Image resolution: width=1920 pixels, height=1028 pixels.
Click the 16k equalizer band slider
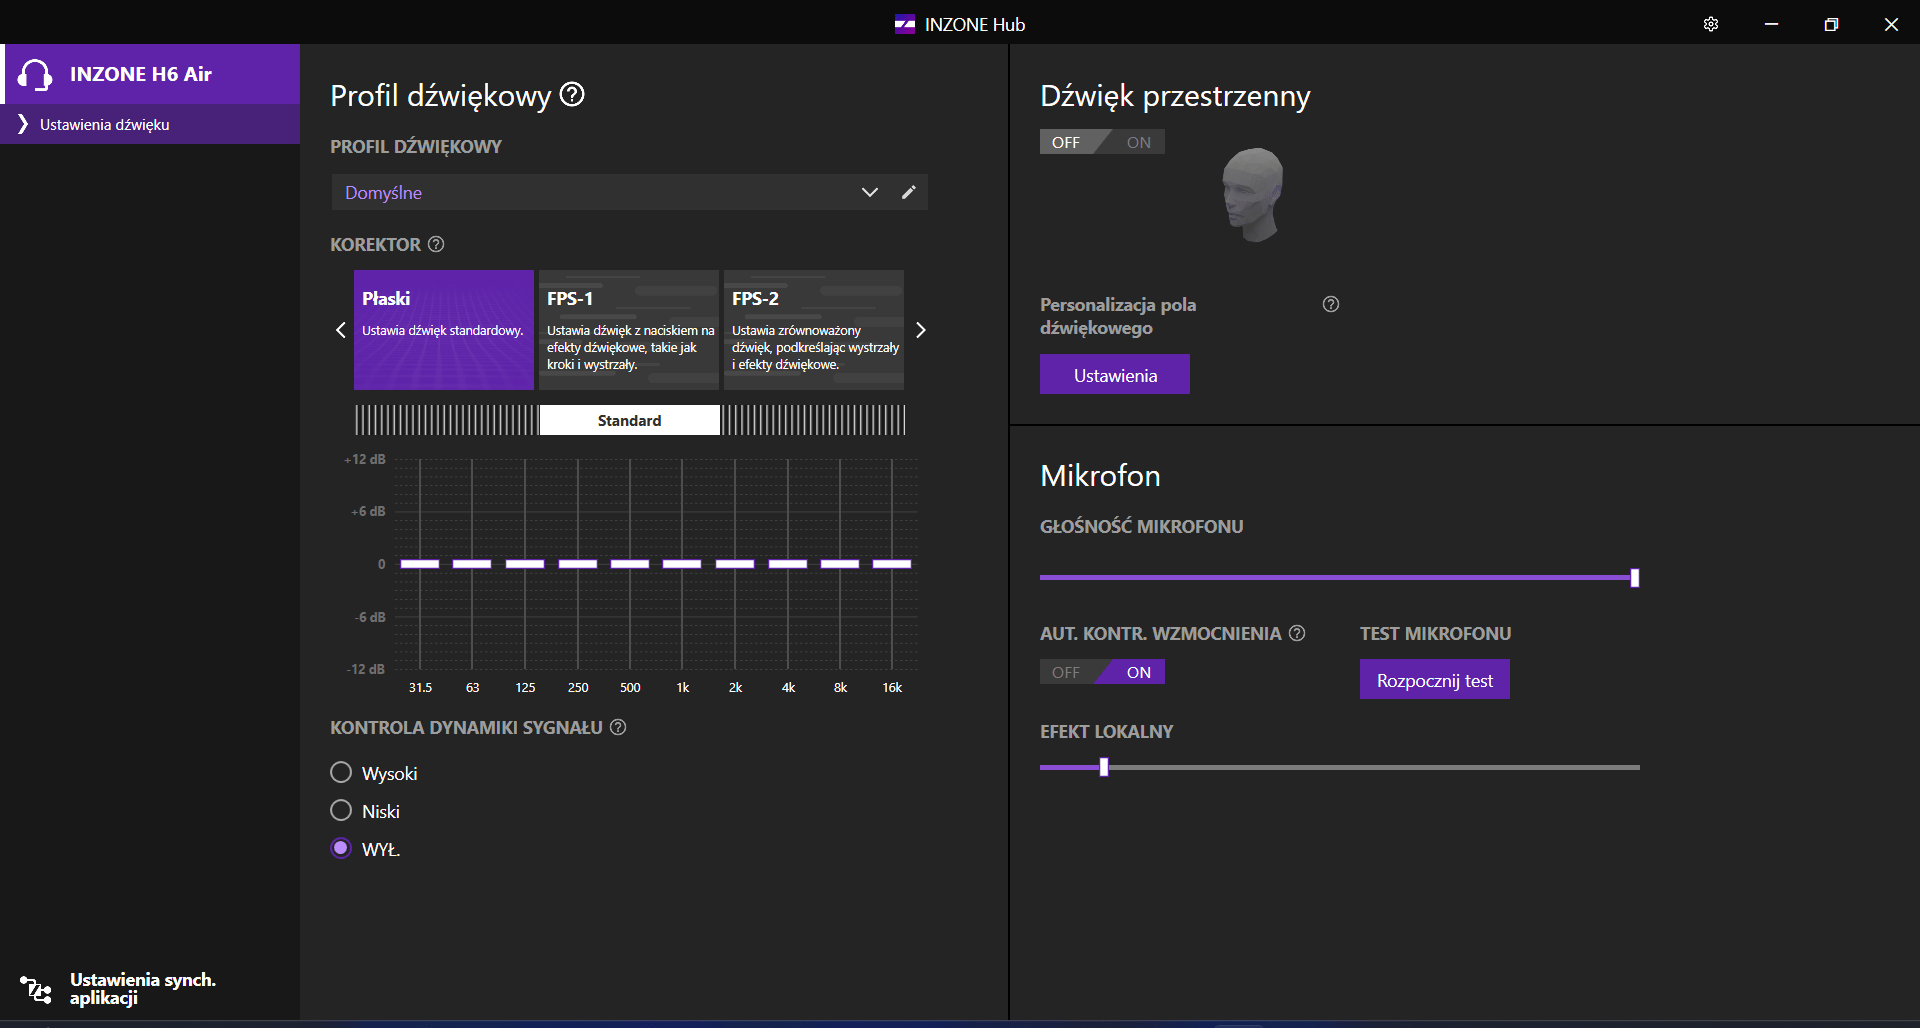point(892,564)
